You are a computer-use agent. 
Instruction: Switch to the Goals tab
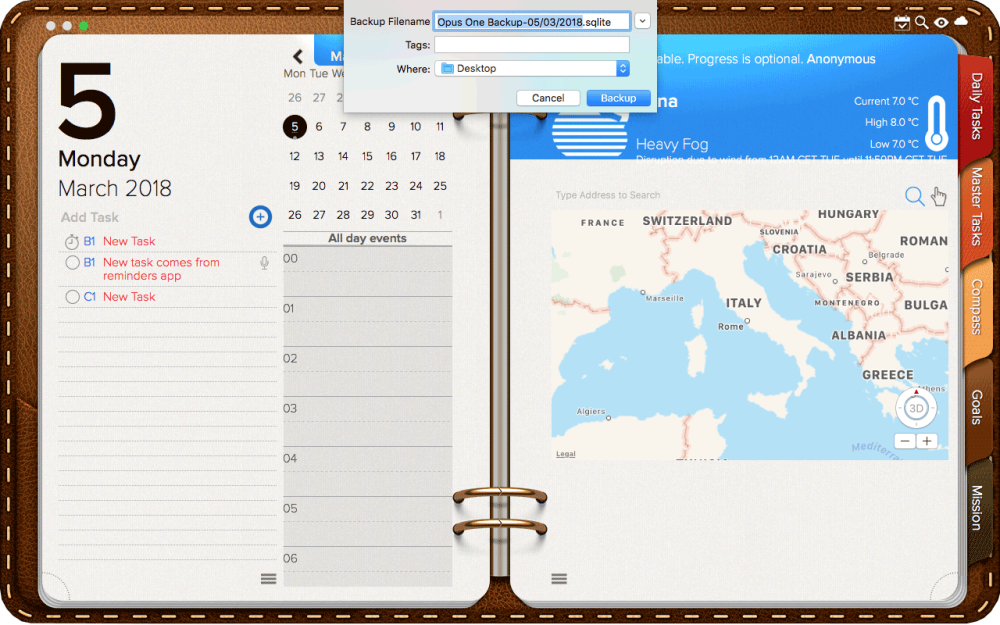click(x=976, y=408)
